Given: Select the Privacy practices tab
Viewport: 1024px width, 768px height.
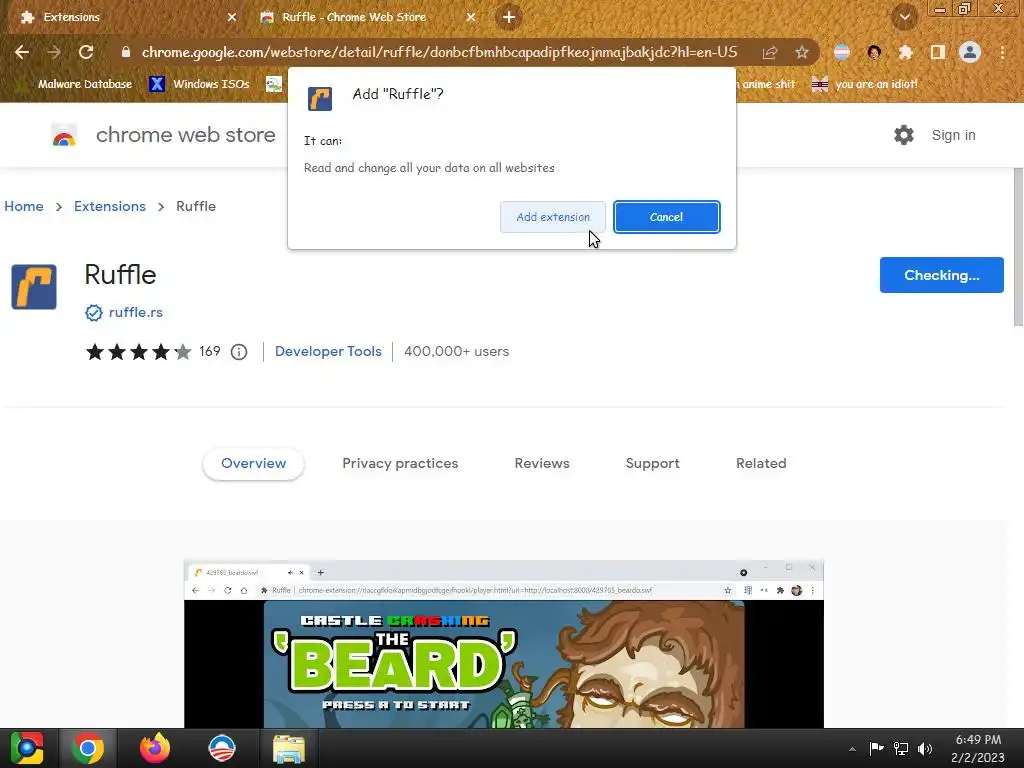Looking at the screenshot, I should tap(400, 464).
